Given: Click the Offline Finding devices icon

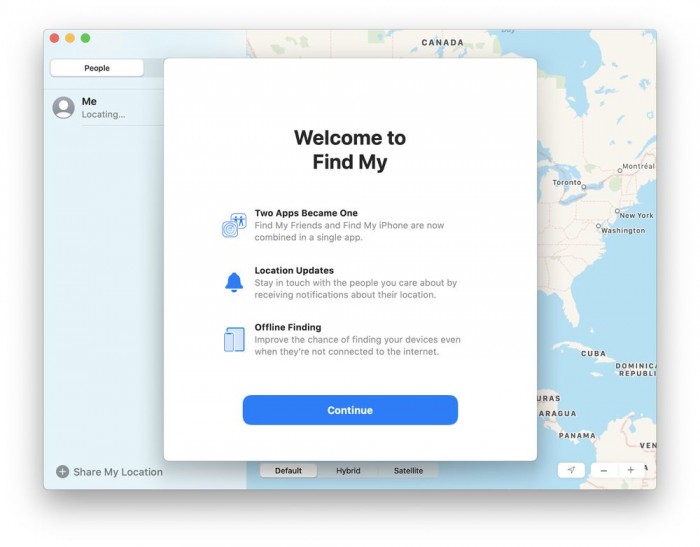Looking at the screenshot, I should click(234, 339).
